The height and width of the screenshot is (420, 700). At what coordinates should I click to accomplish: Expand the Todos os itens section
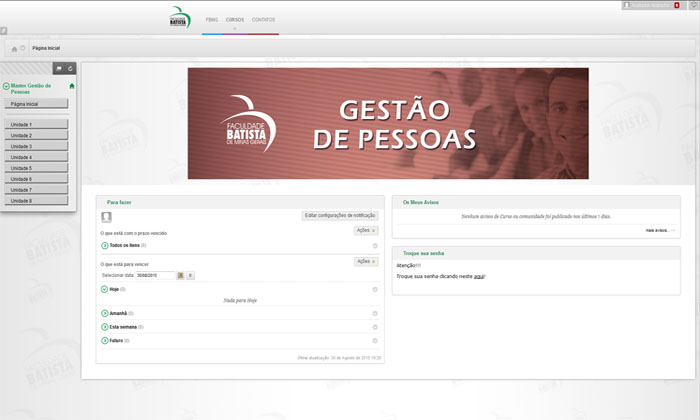pos(105,245)
